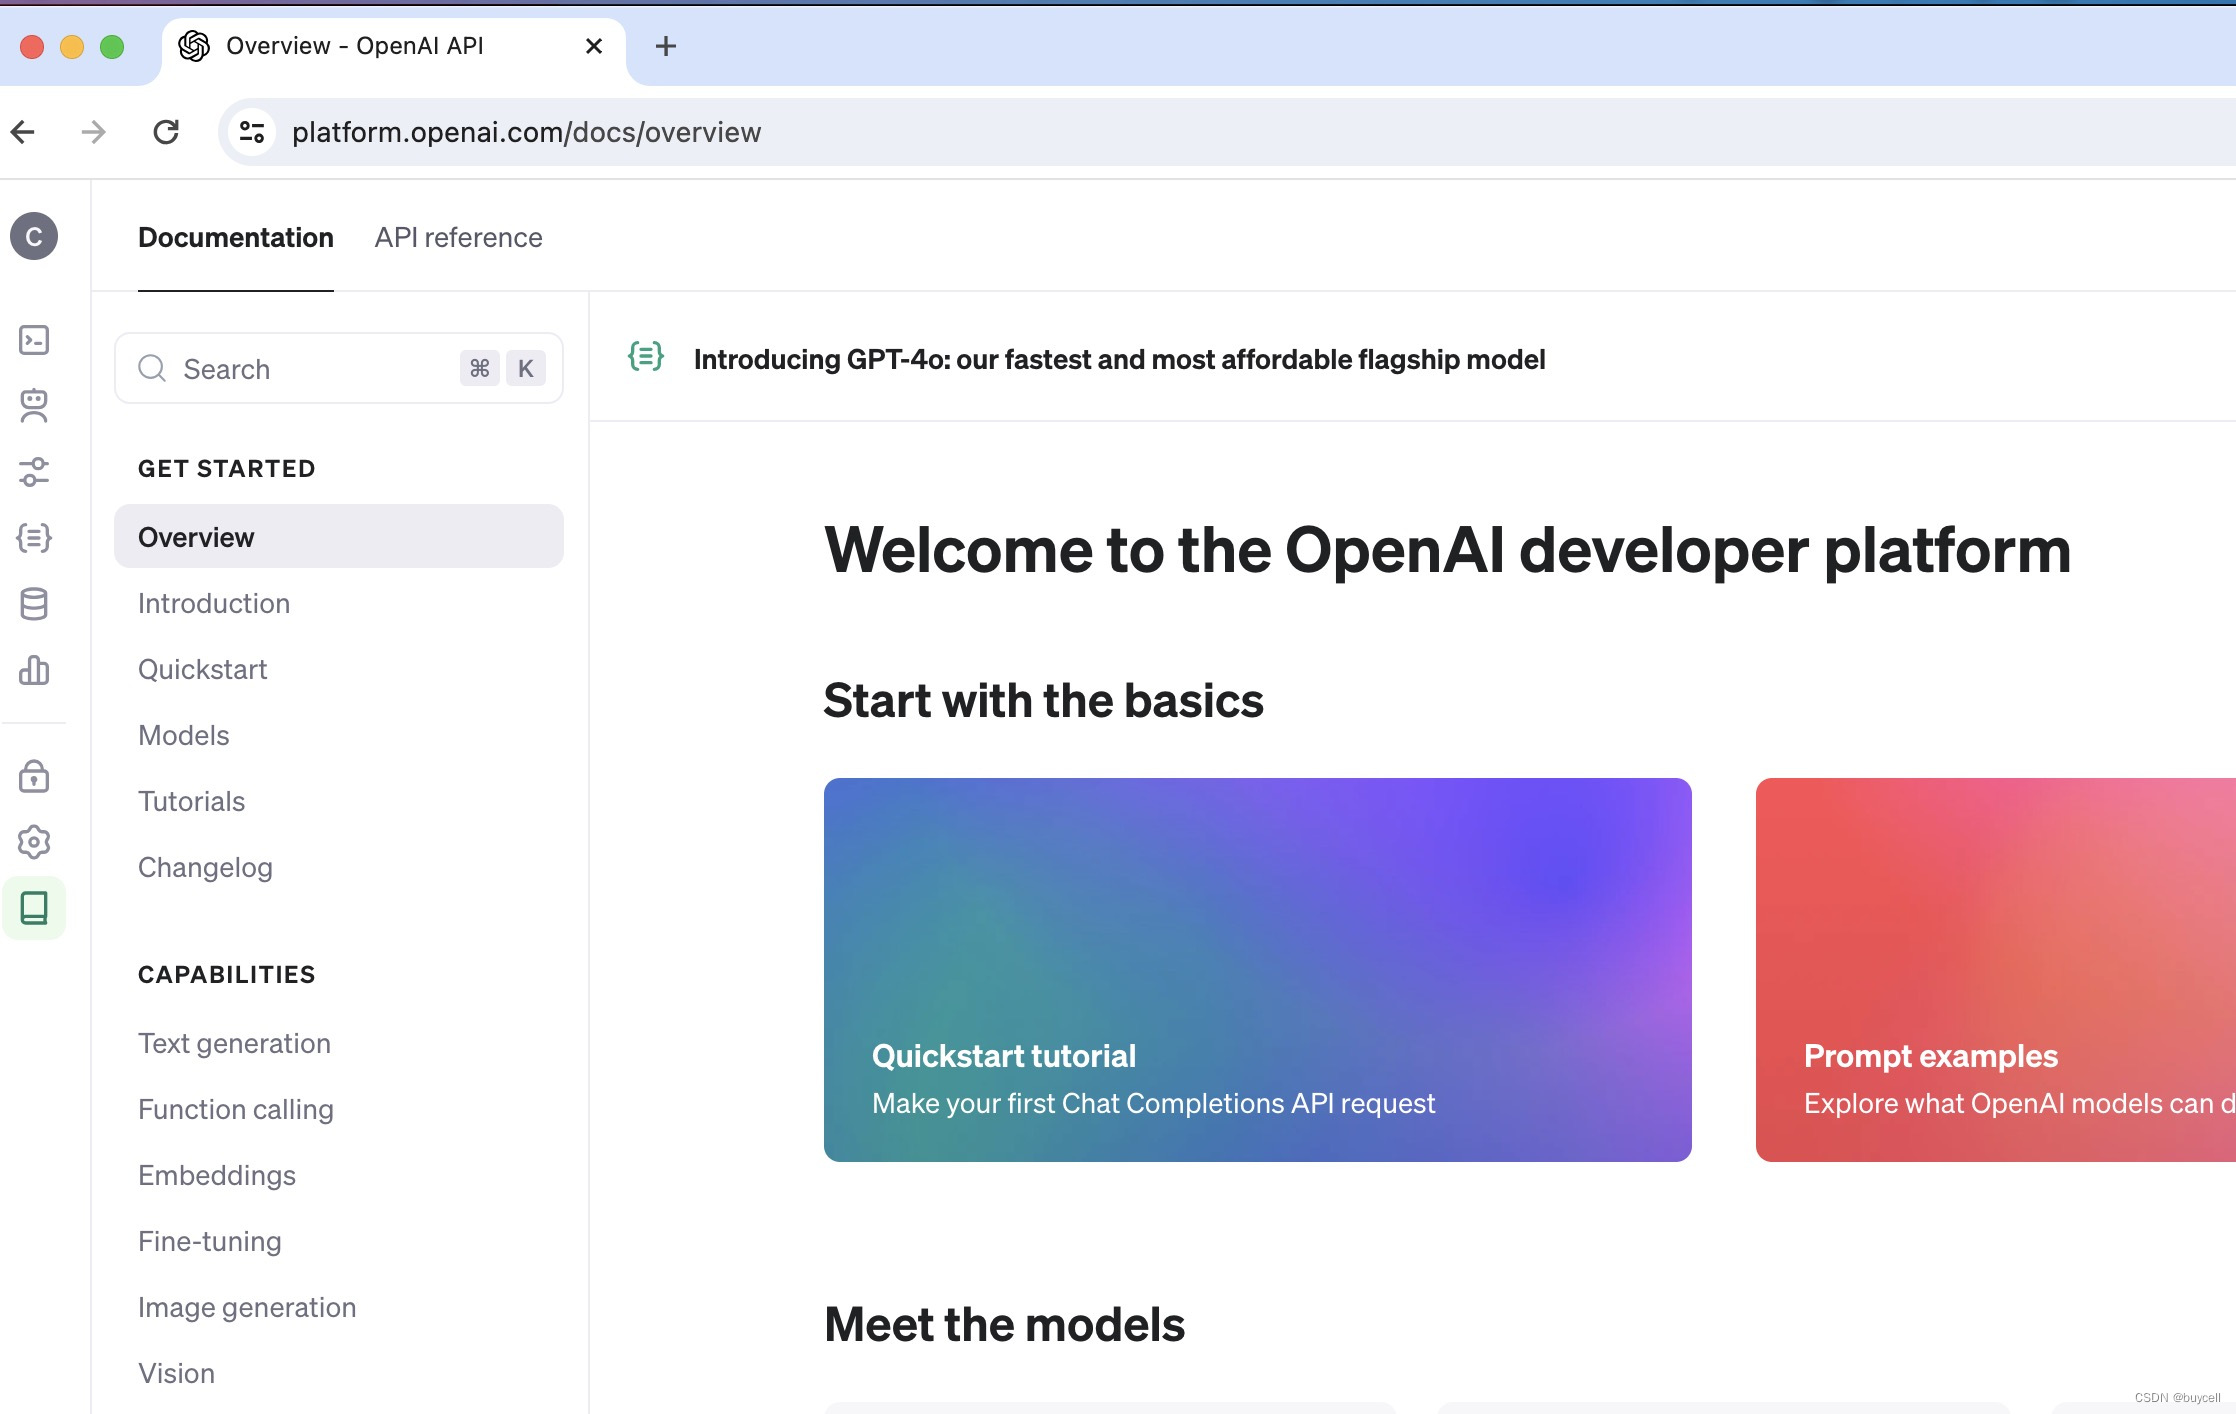Viewport: 2236px width, 1414px height.
Task: Click the Batches curly-brace icon
Action: pos(34,537)
